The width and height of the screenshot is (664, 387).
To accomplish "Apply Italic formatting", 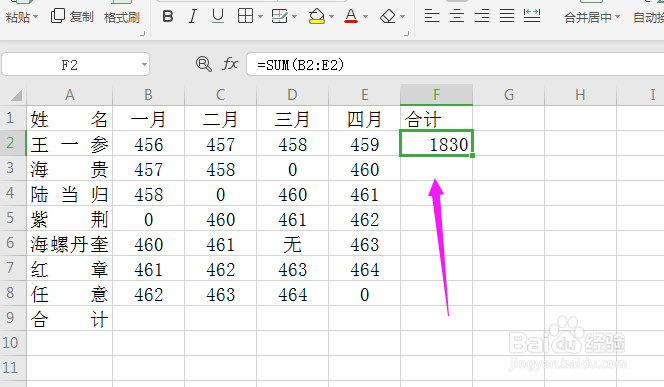I will point(193,17).
